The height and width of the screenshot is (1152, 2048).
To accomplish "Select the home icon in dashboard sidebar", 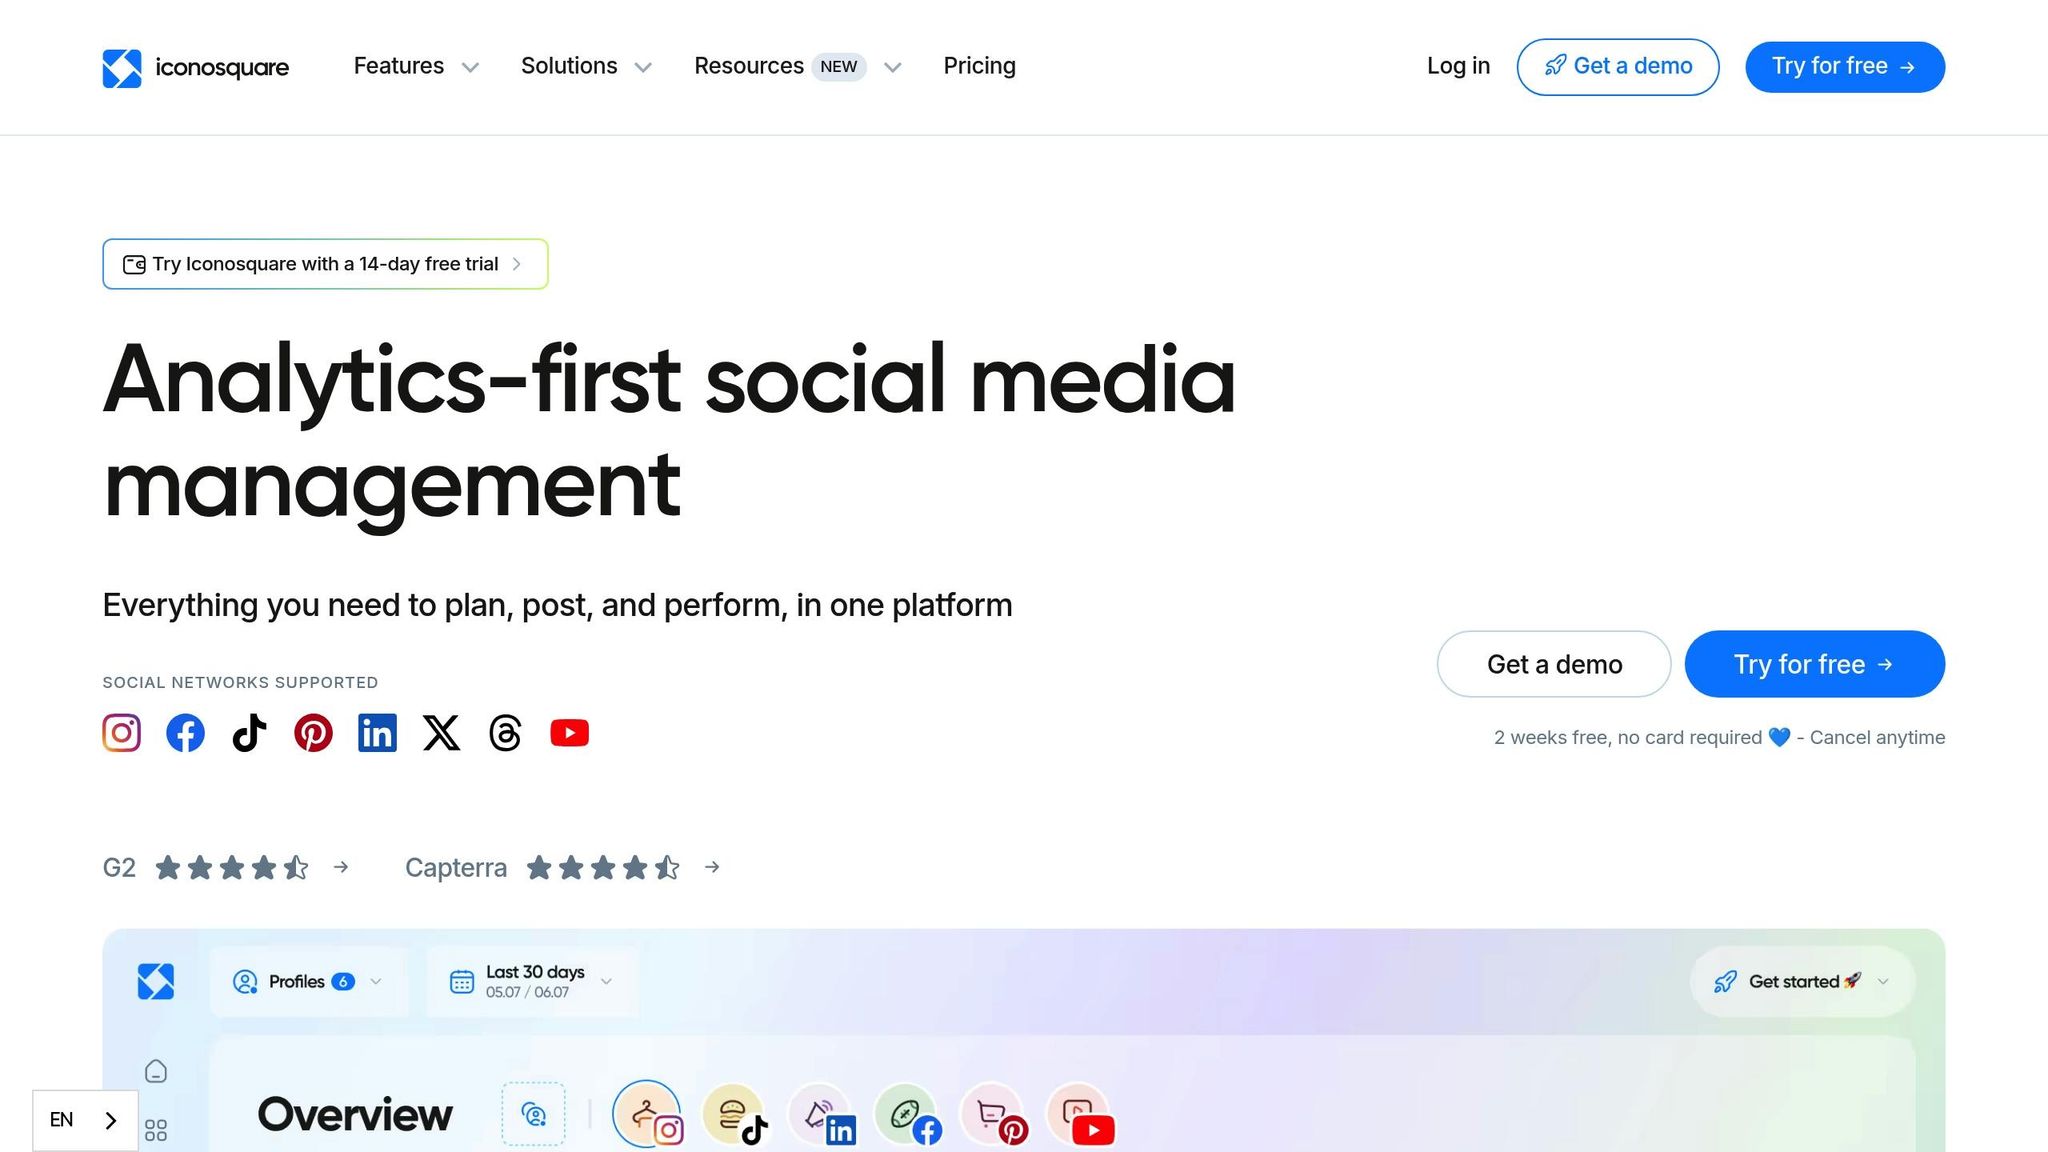I will (156, 1072).
